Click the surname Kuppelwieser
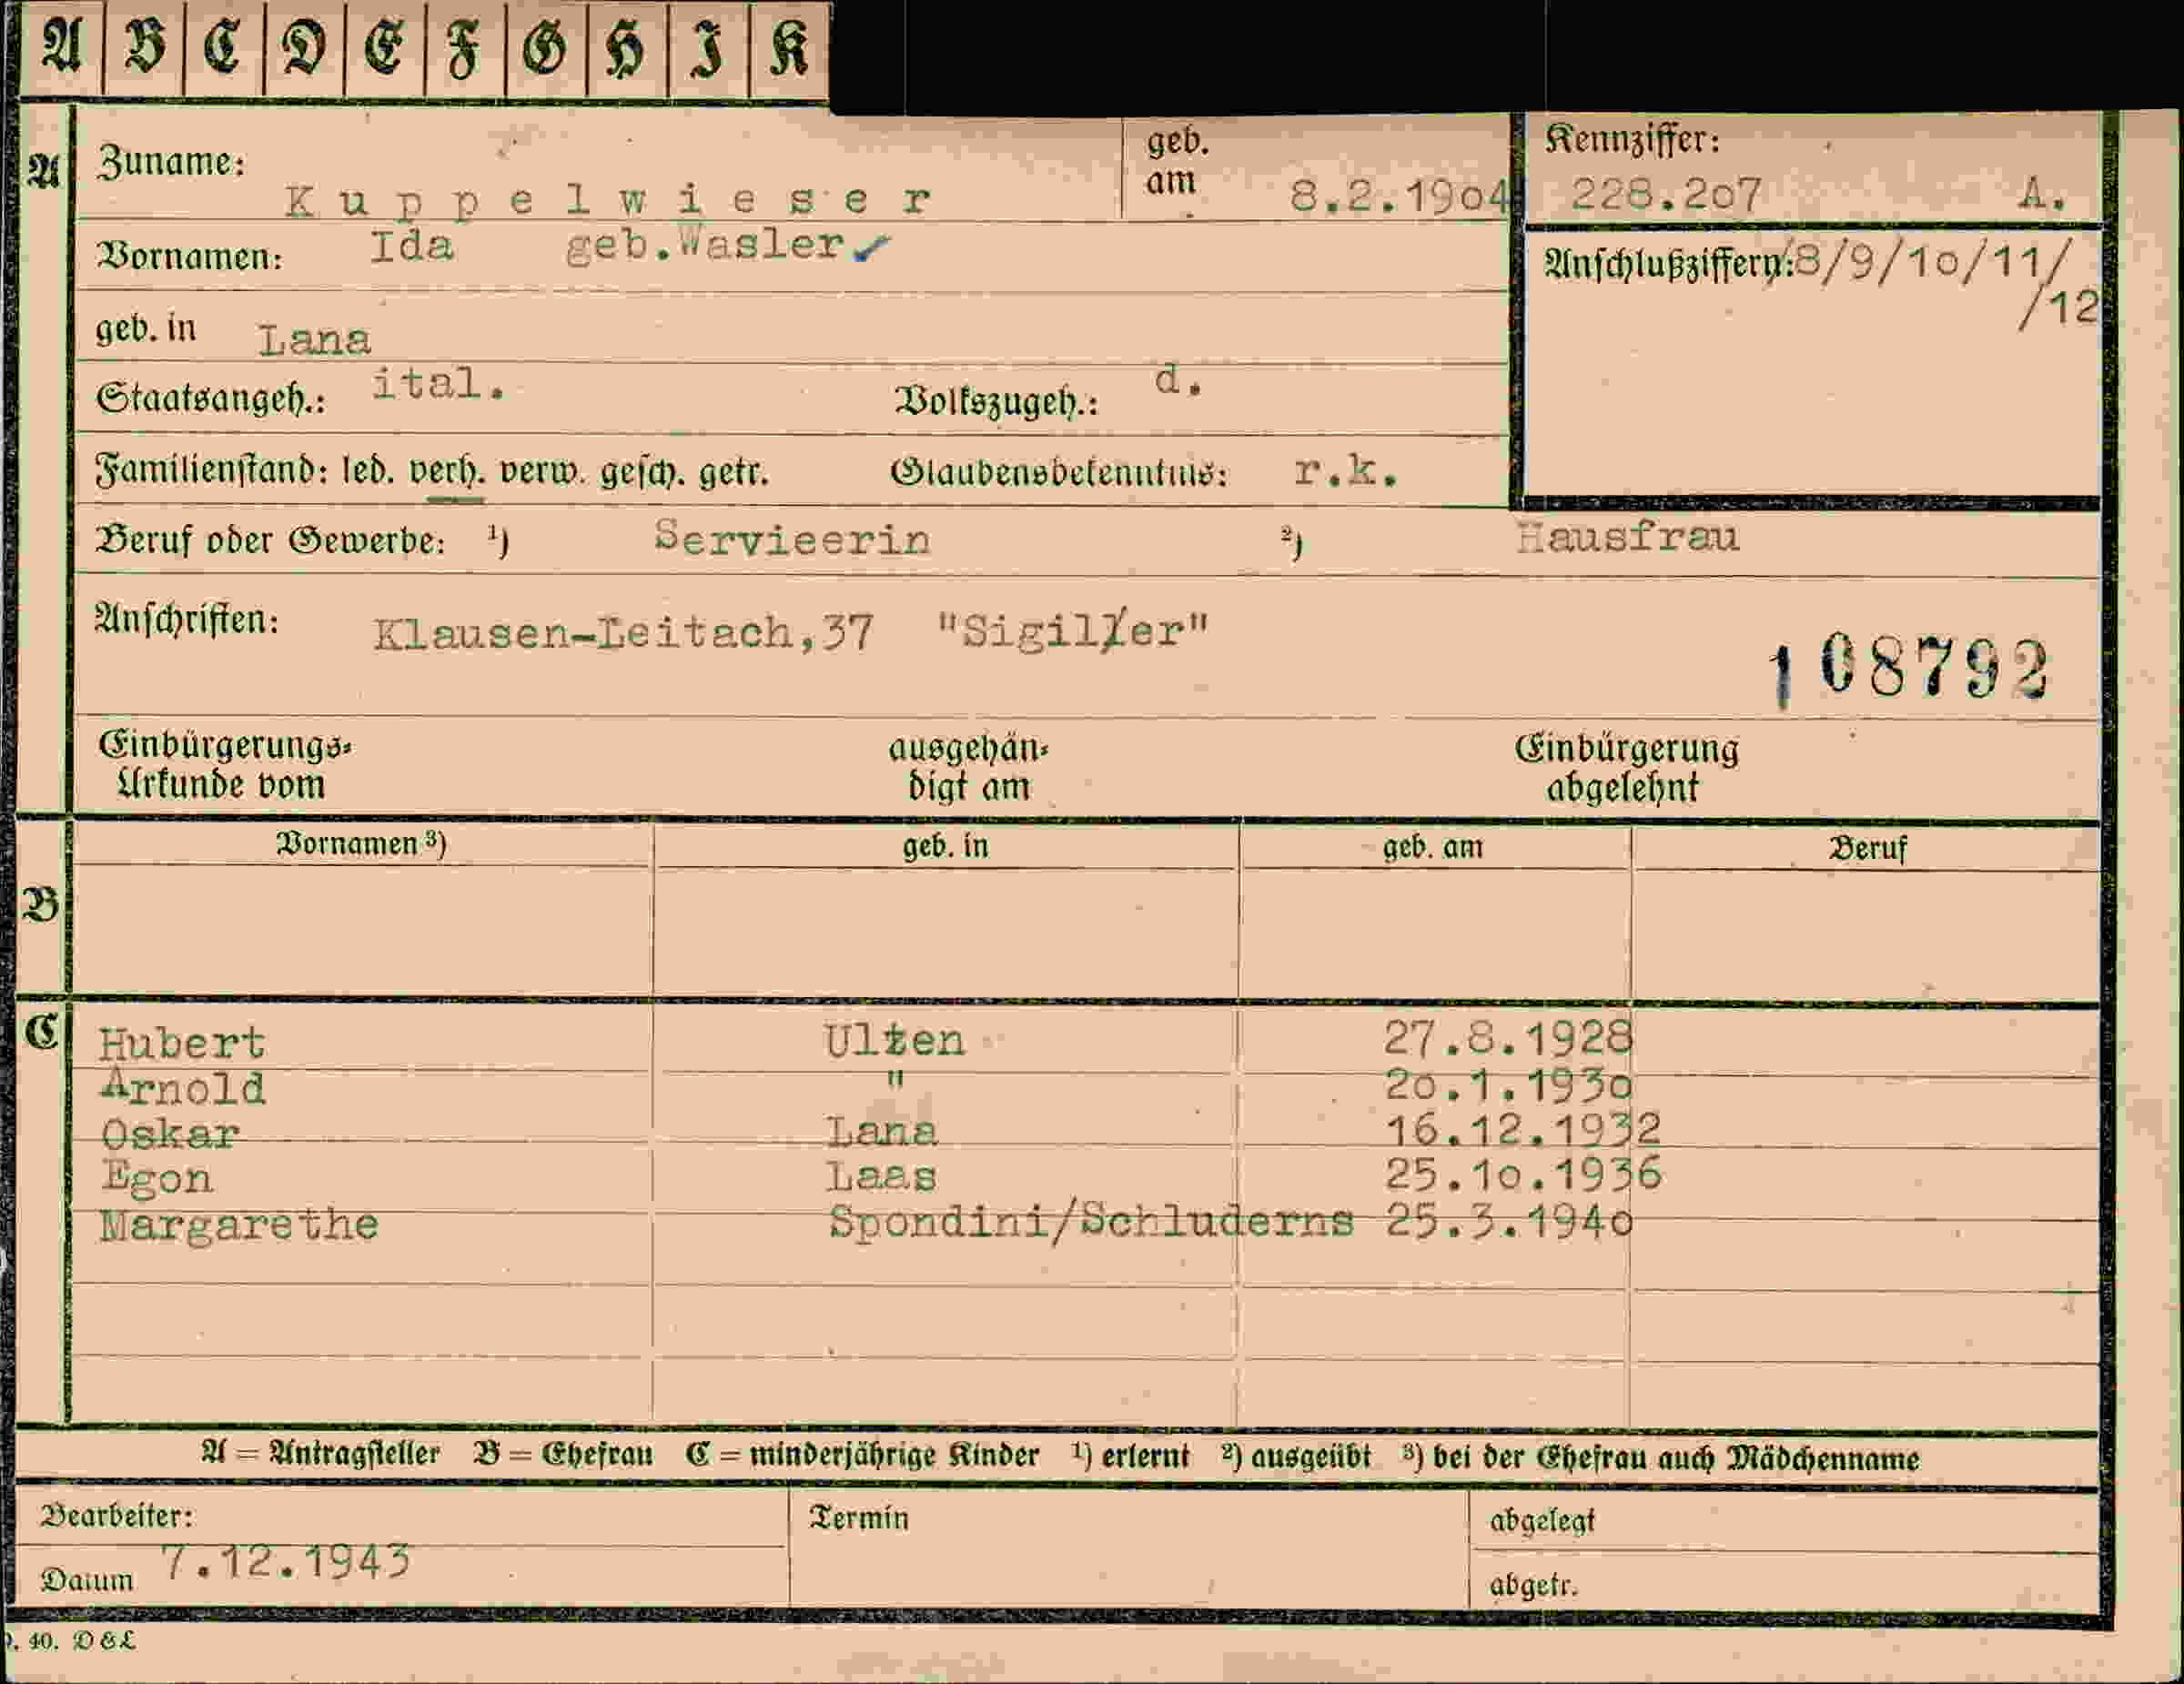The image size is (2184, 1684). (x=608, y=201)
